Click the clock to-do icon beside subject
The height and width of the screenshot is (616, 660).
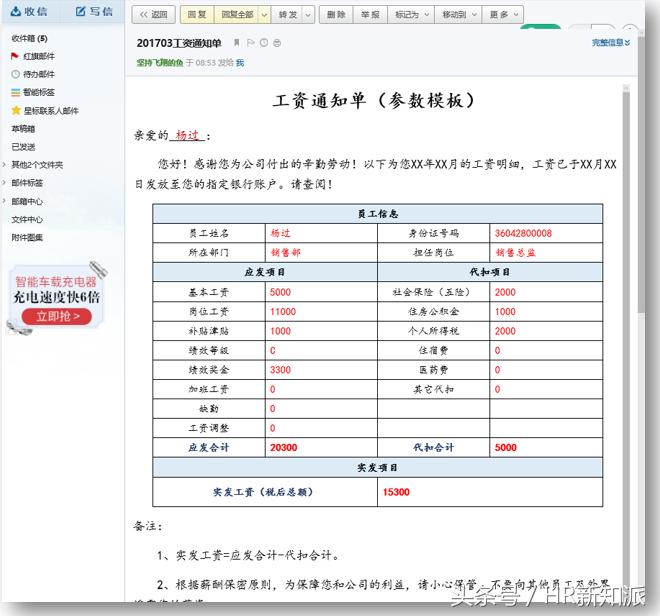point(264,43)
